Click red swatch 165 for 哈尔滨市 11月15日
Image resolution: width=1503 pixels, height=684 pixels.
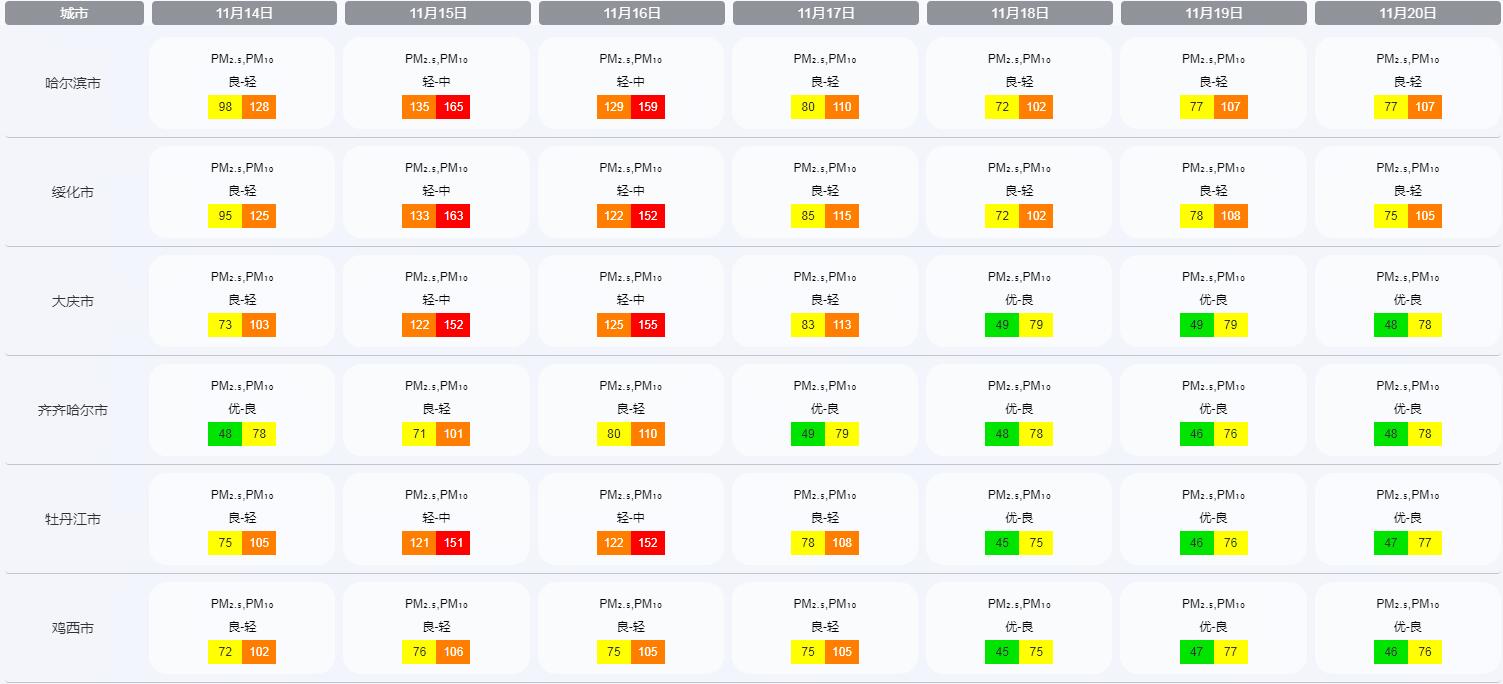tap(453, 107)
